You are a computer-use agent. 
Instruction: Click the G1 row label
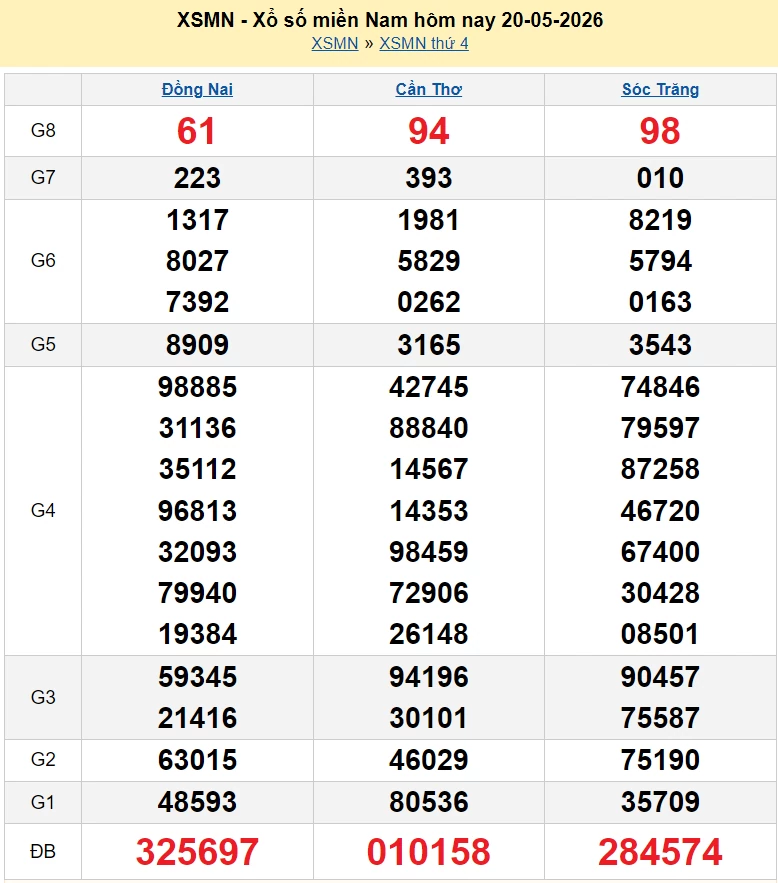pos(43,802)
